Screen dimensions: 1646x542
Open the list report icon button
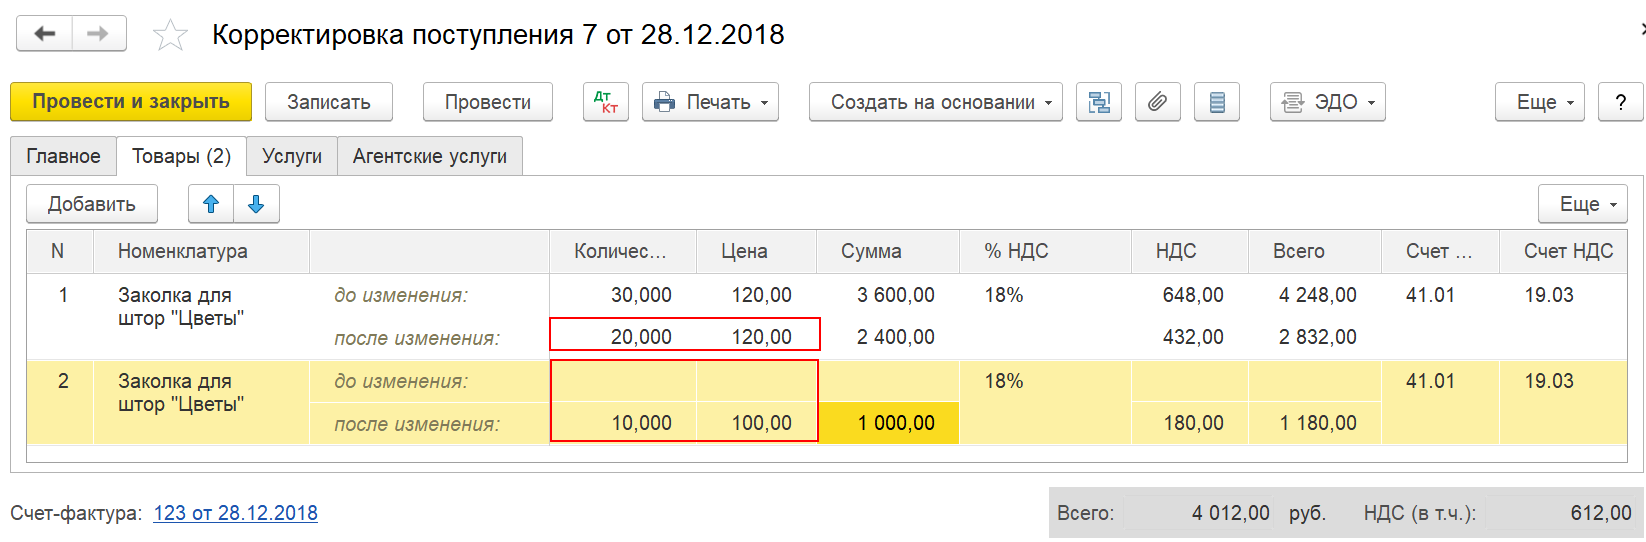coord(1217,102)
